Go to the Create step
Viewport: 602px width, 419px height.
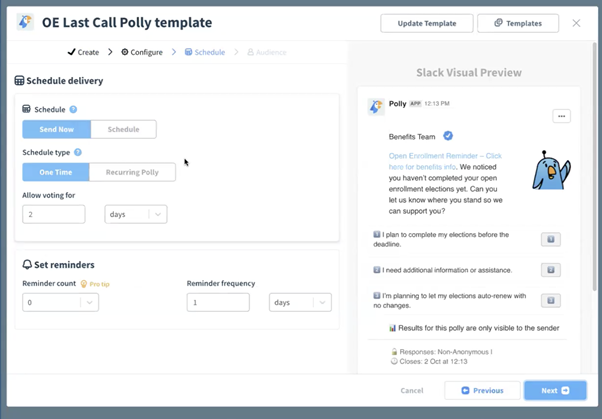click(x=84, y=52)
